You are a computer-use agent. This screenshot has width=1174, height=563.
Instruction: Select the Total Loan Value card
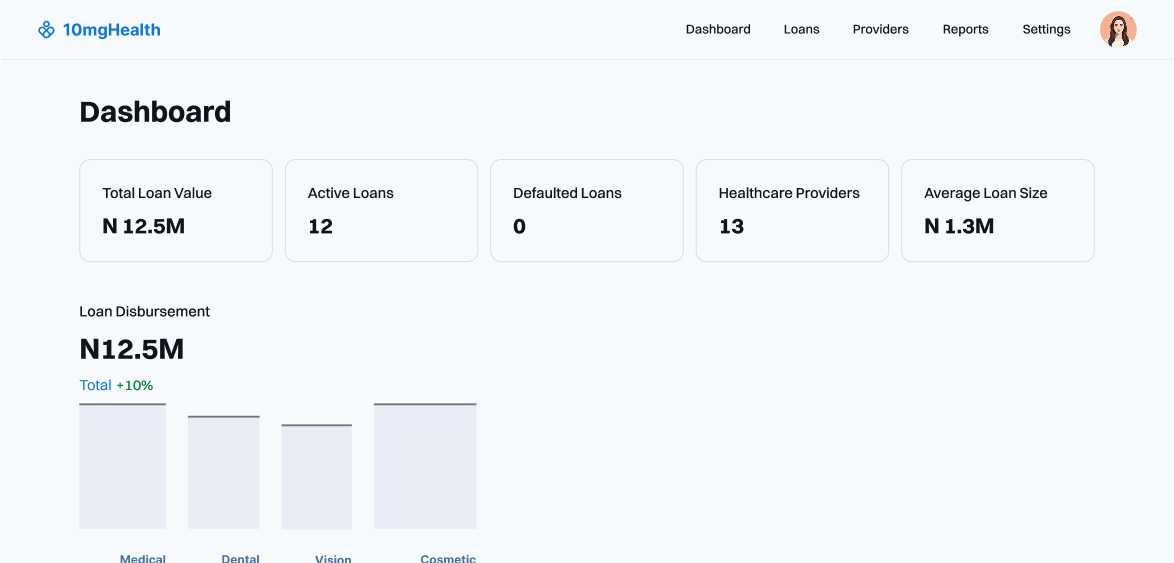pos(176,210)
